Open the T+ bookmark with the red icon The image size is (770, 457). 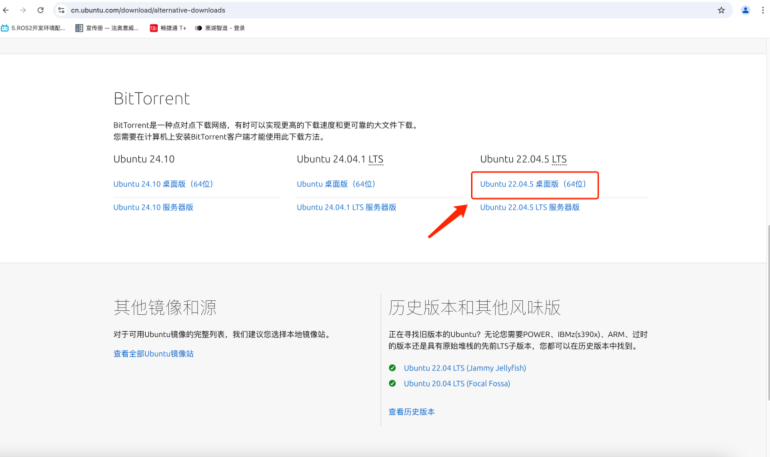pyautogui.click(x=168, y=28)
